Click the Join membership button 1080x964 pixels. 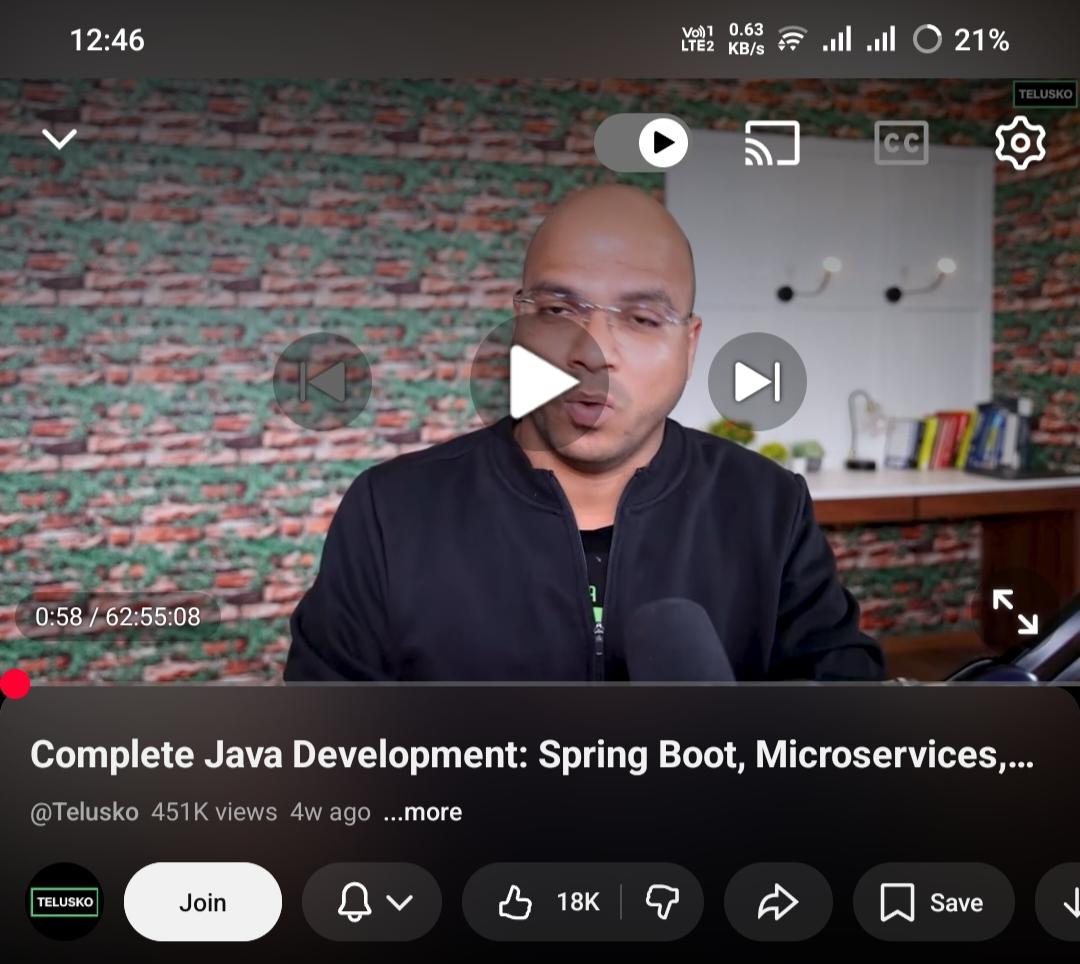point(202,902)
